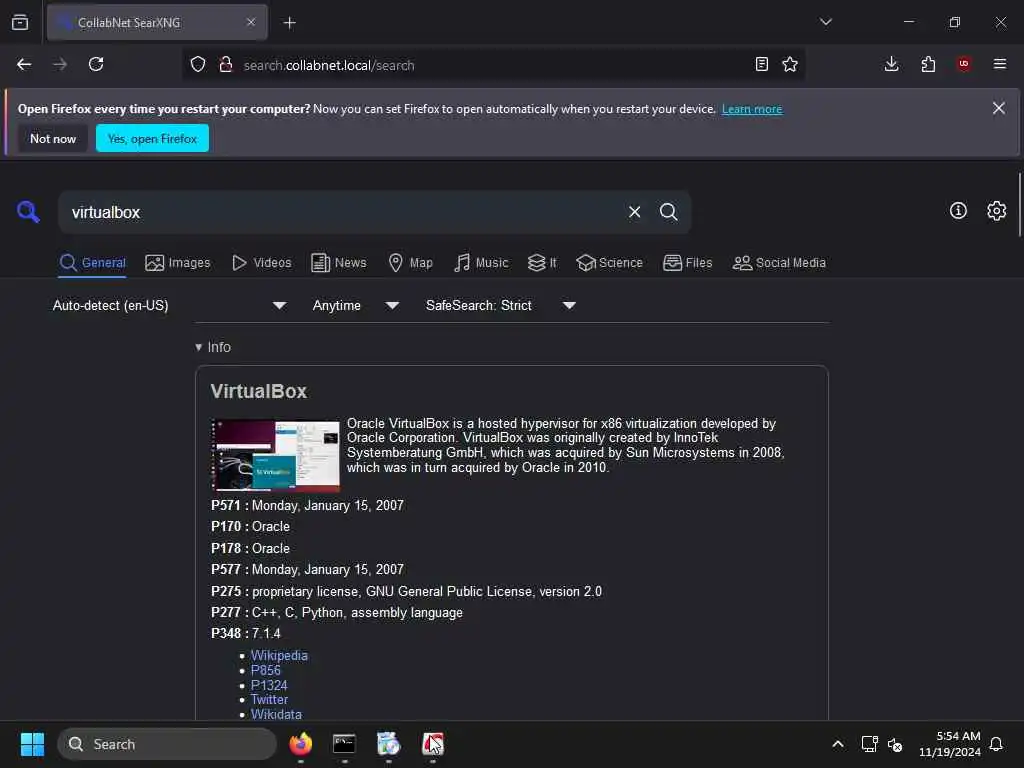Focus the virtualbox search field
The height and width of the screenshot is (768, 1024).
point(340,212)
